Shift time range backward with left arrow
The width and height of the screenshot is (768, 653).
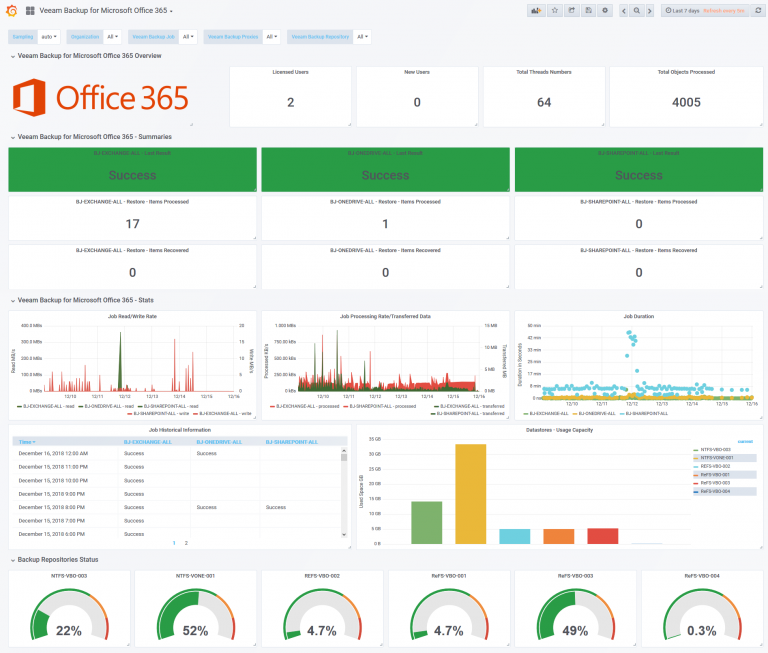(624, 10)
